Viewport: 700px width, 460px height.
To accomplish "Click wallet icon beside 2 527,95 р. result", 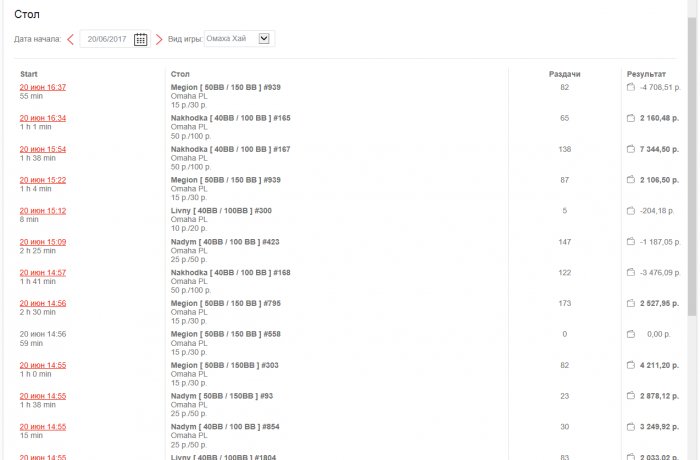I will pos(630,303).
